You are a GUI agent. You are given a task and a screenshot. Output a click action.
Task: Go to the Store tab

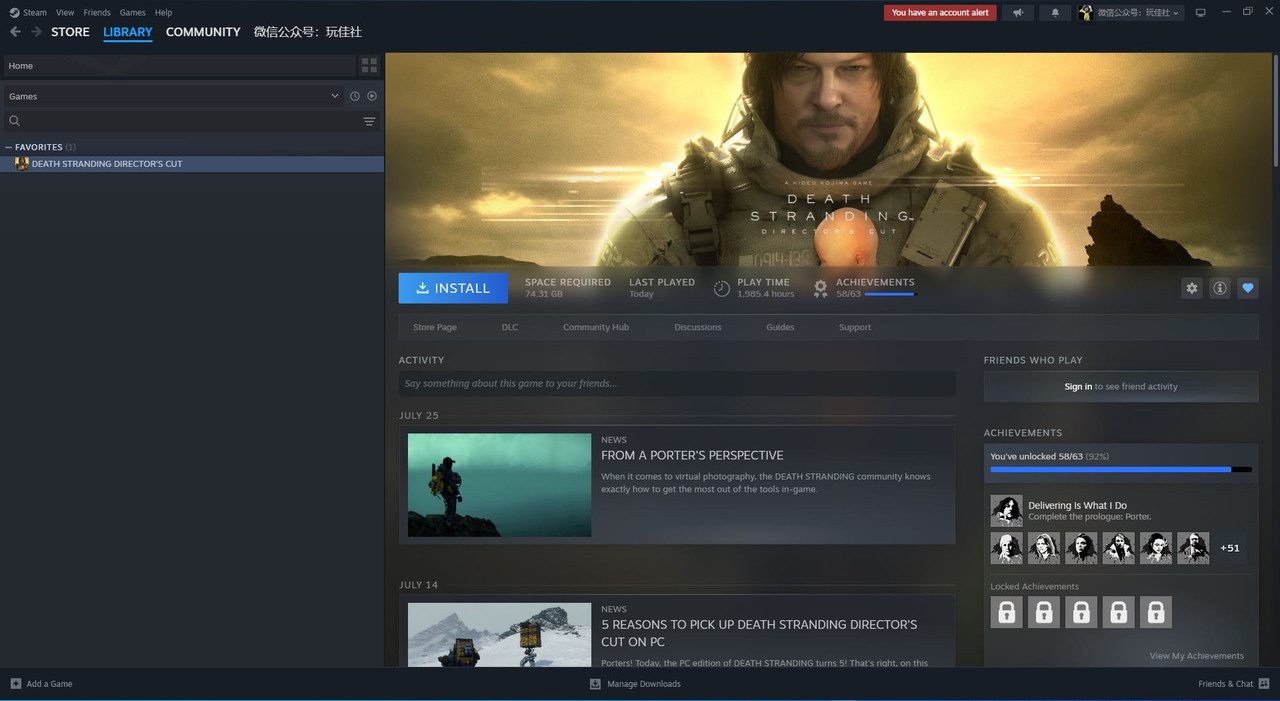(x=70, y=32)
